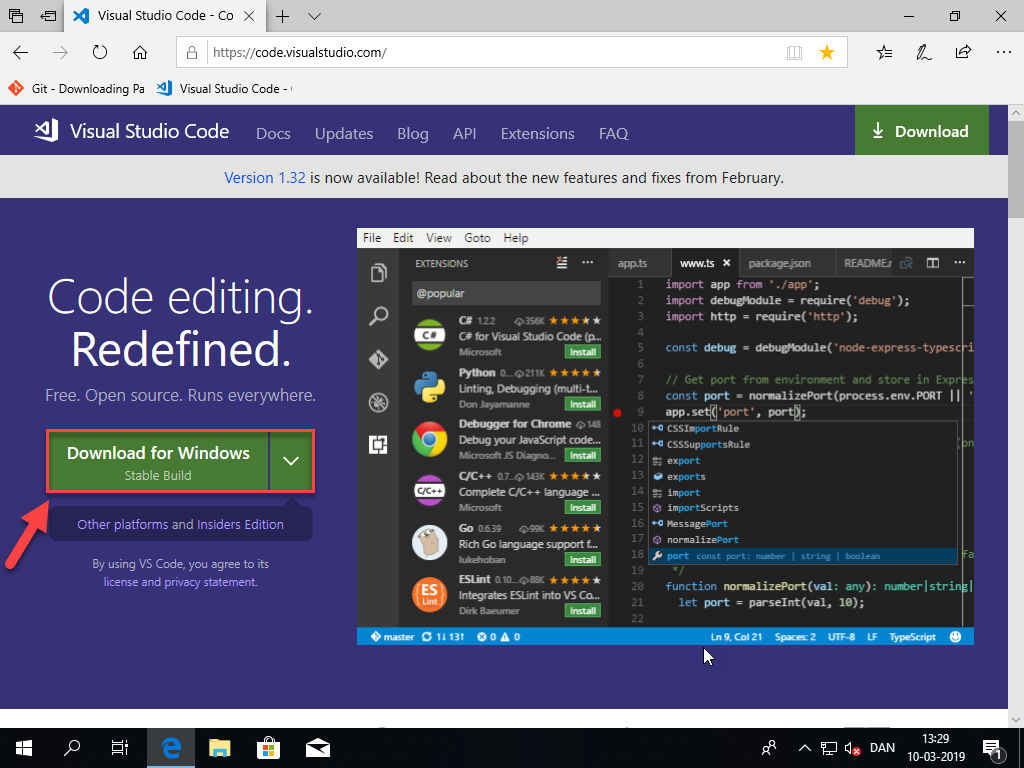Switch the DAN input language
The image size is (1024, 768).
[x=882, y=748]
